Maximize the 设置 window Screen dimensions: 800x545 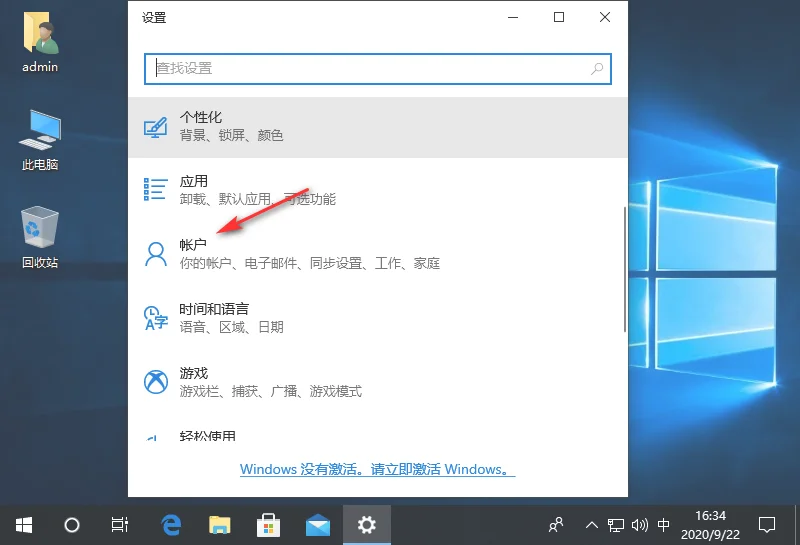tap(559, 17)
